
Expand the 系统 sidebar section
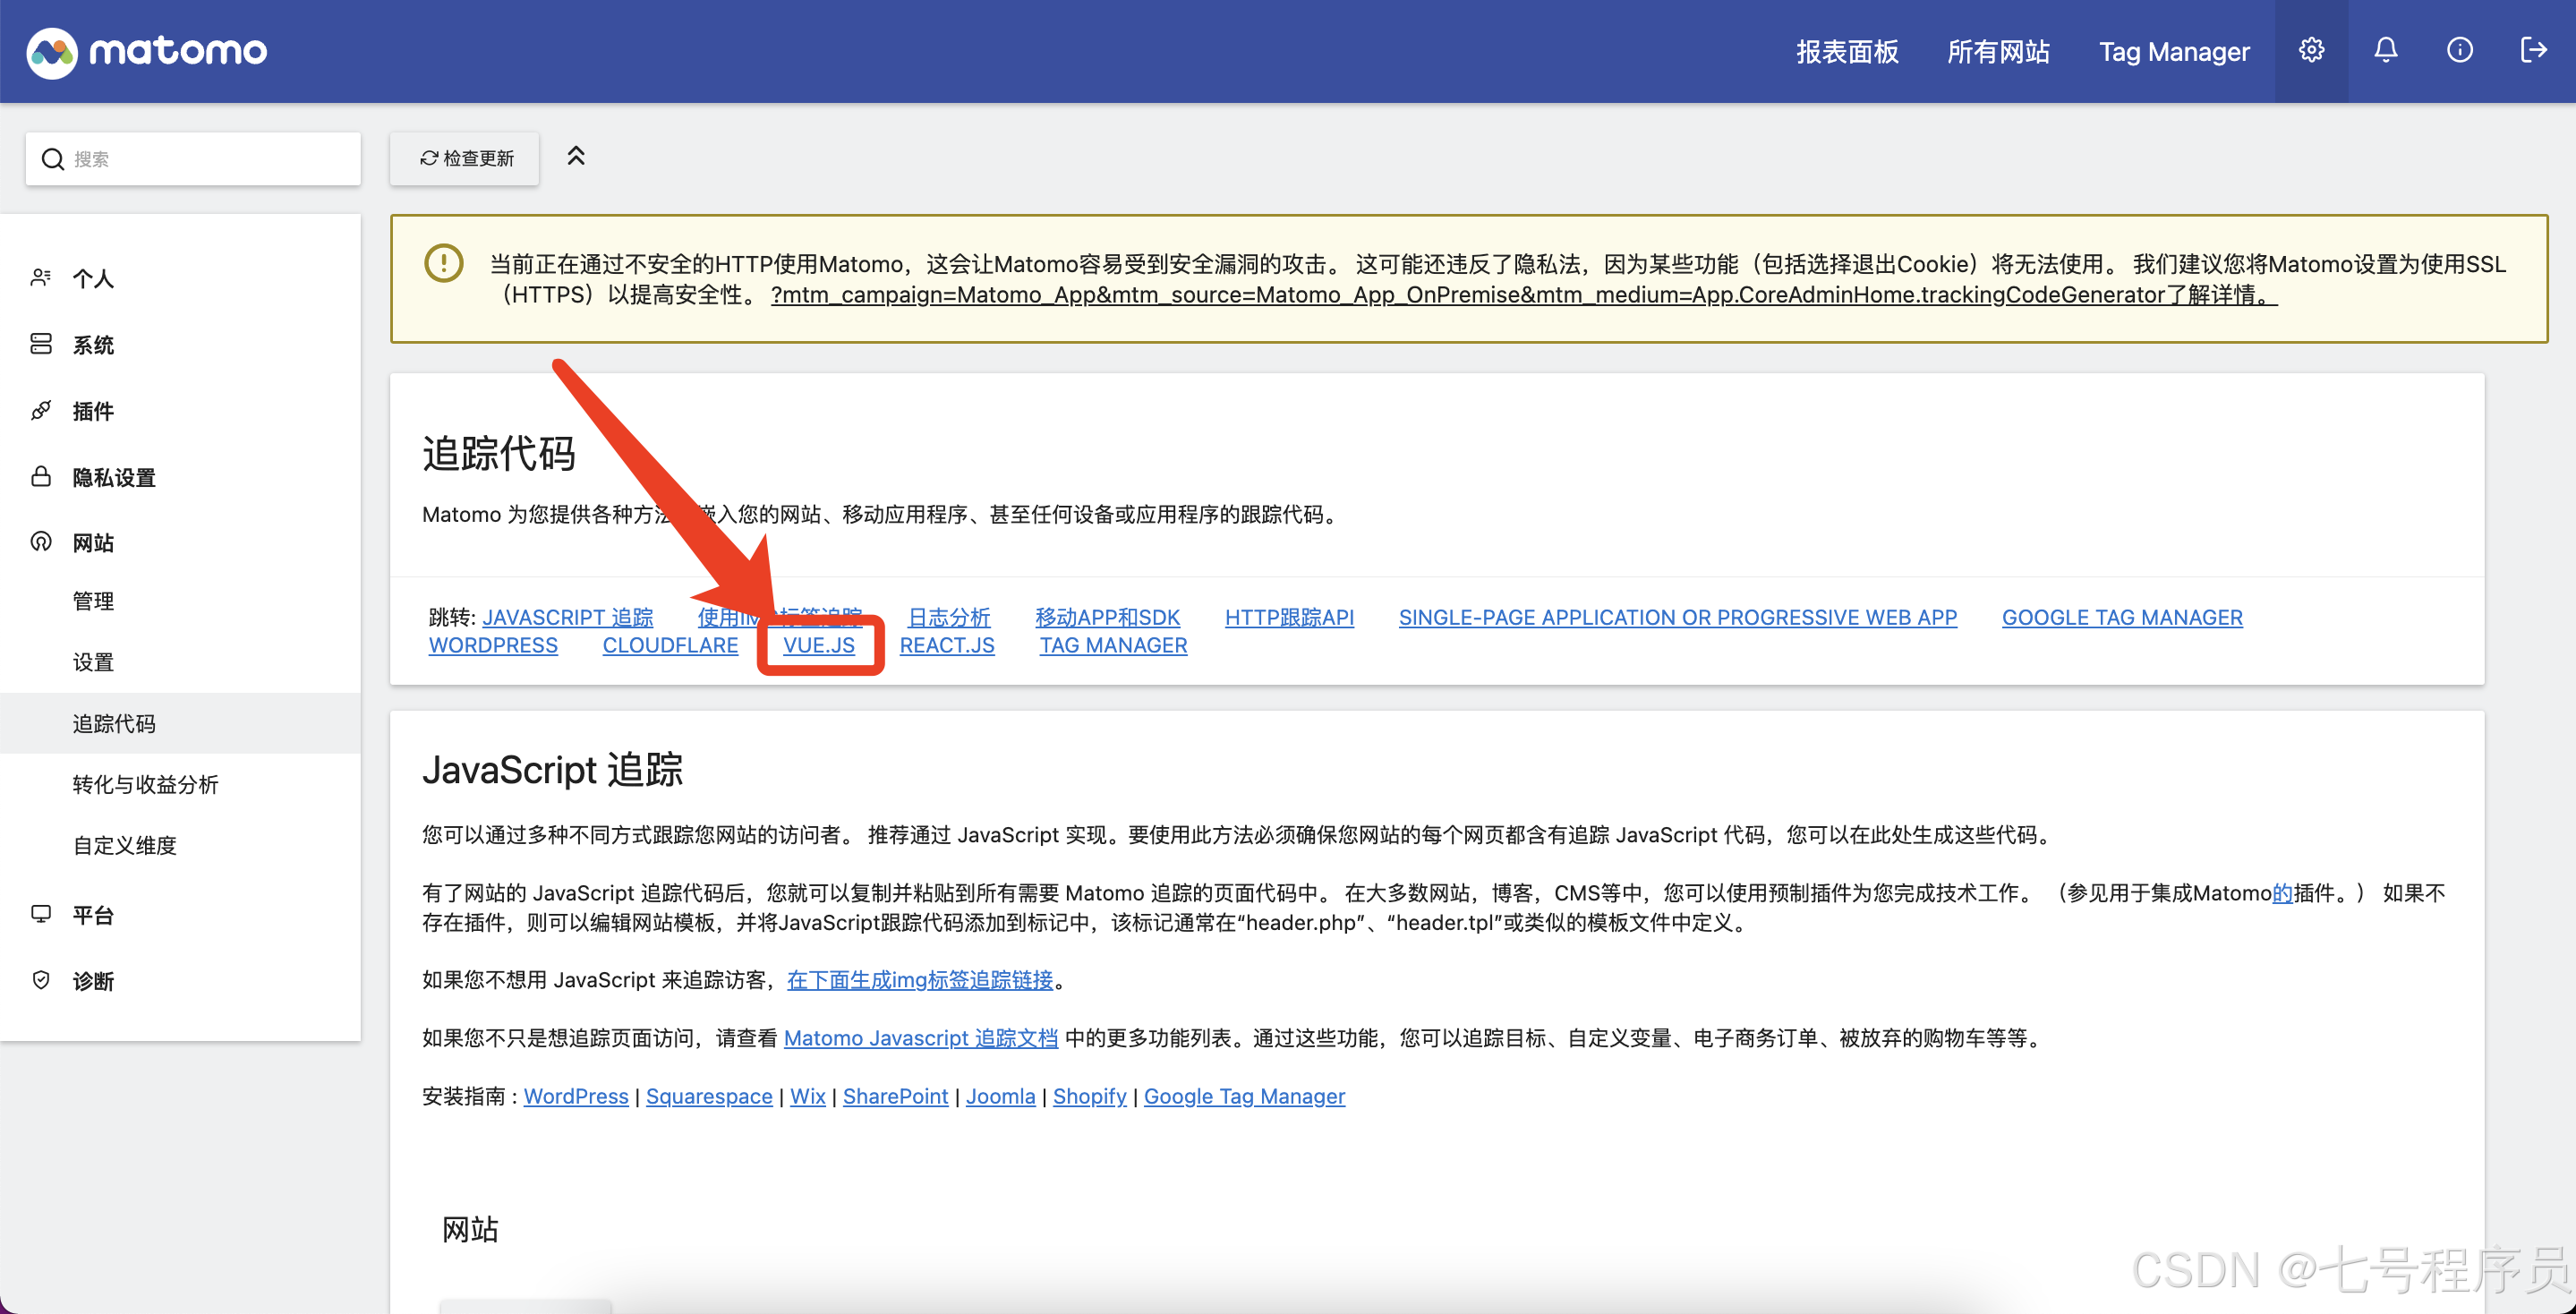[x=93, y=345]
